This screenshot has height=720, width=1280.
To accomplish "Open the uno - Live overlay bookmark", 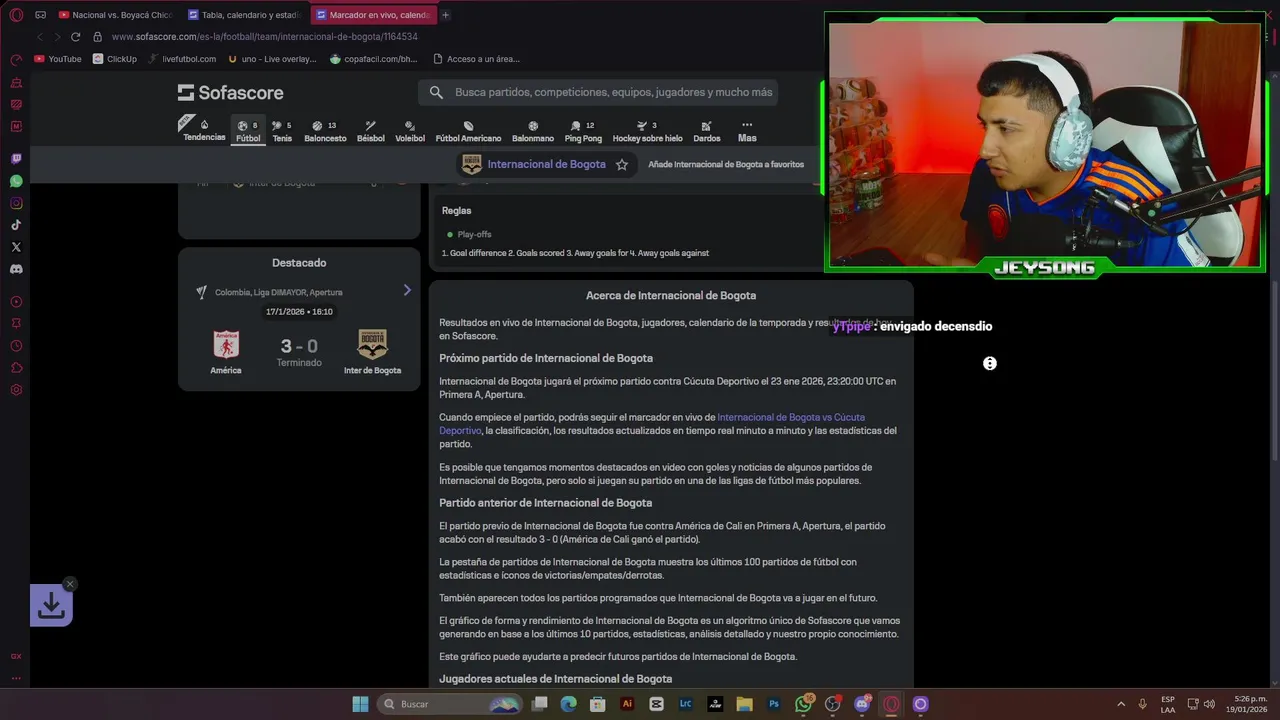I will pos(272,59).
